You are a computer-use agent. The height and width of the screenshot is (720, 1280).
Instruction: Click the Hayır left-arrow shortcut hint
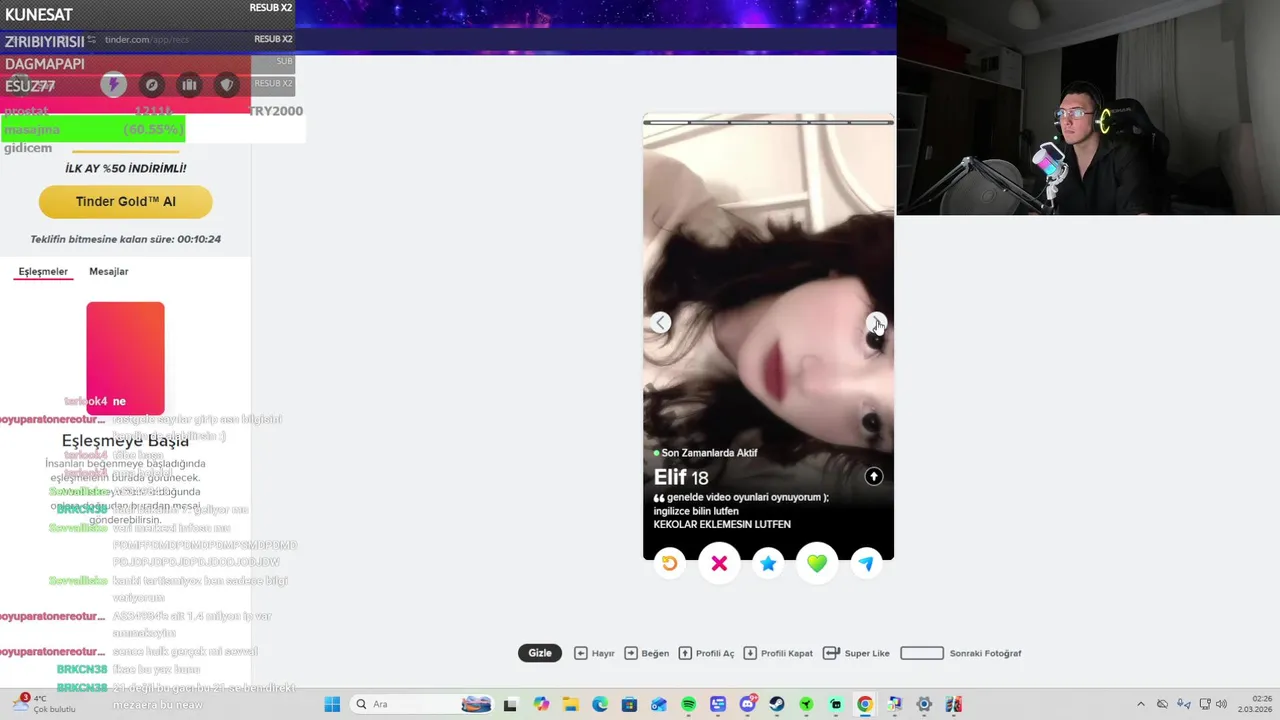coord(594,653)
